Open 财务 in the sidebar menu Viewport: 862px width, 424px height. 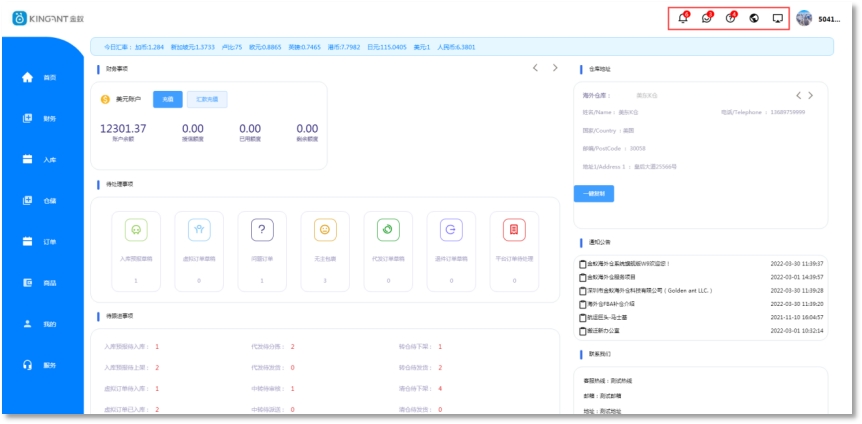pos(41,118)
